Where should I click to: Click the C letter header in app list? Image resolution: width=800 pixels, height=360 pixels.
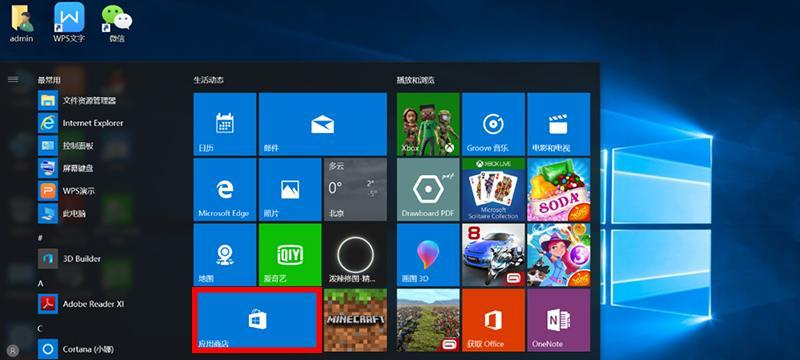(40, 328)
